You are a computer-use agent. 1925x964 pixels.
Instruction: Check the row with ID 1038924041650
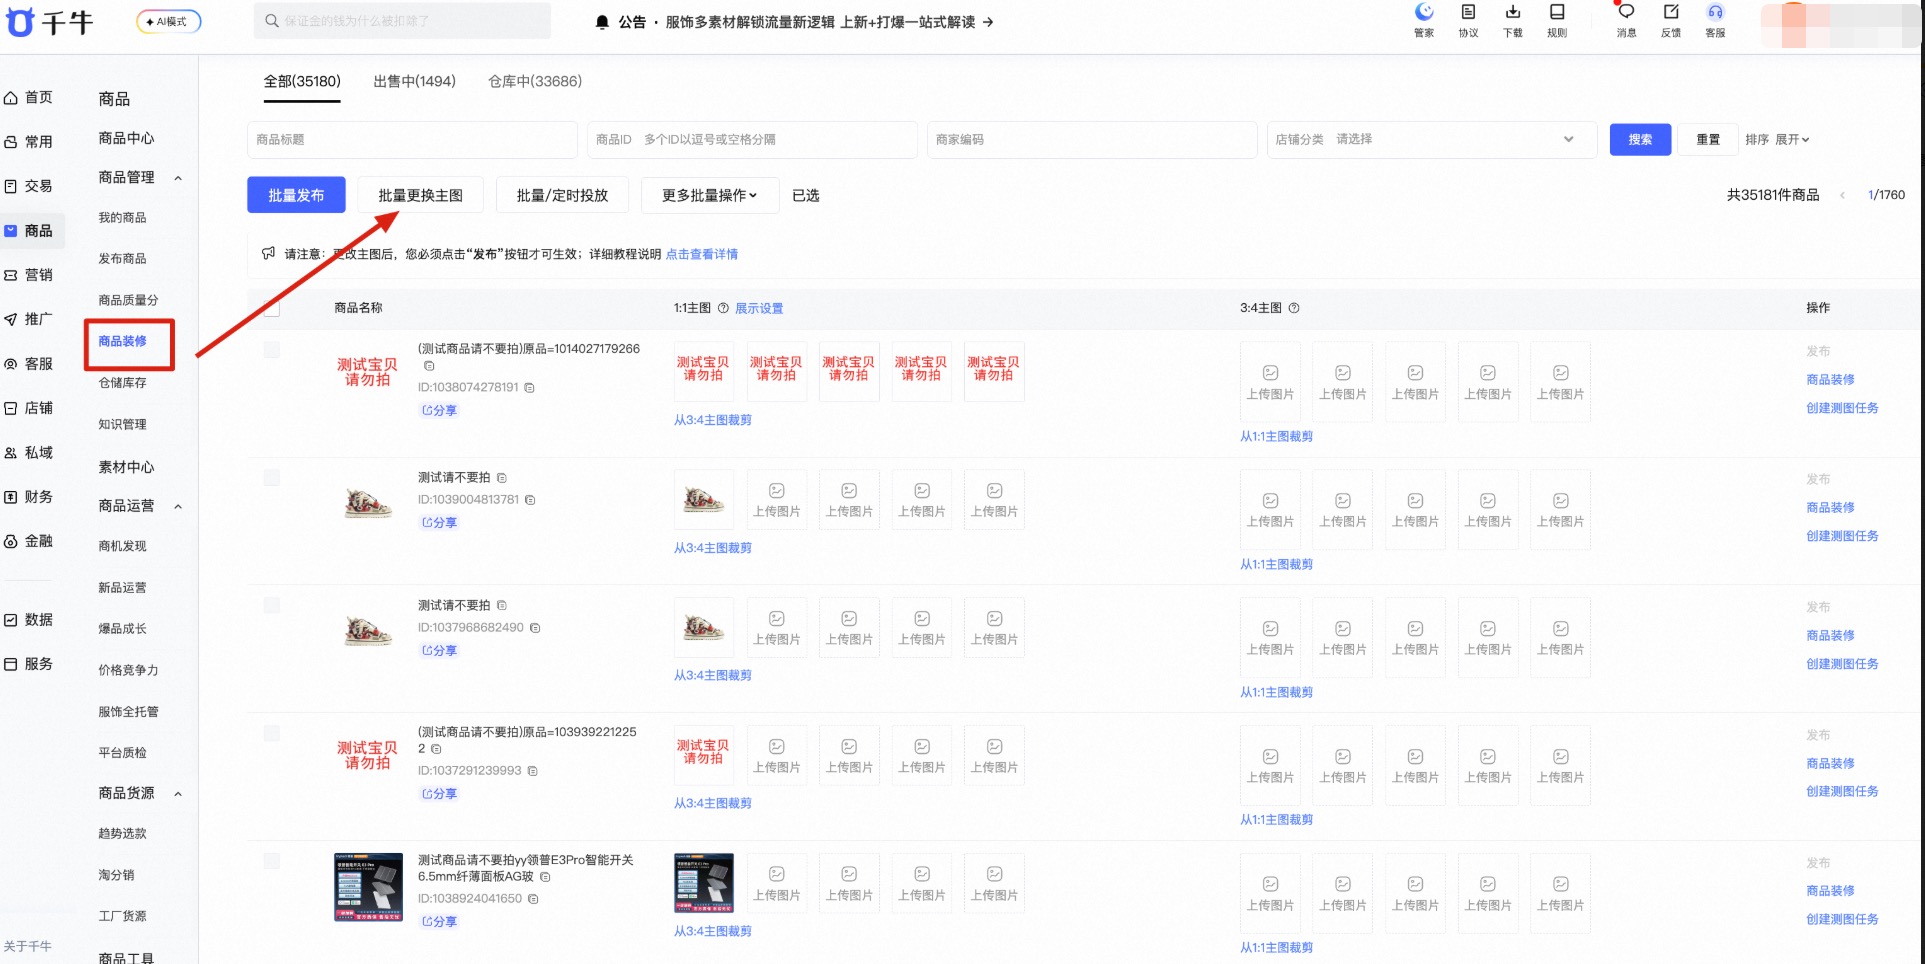[271, 861]
